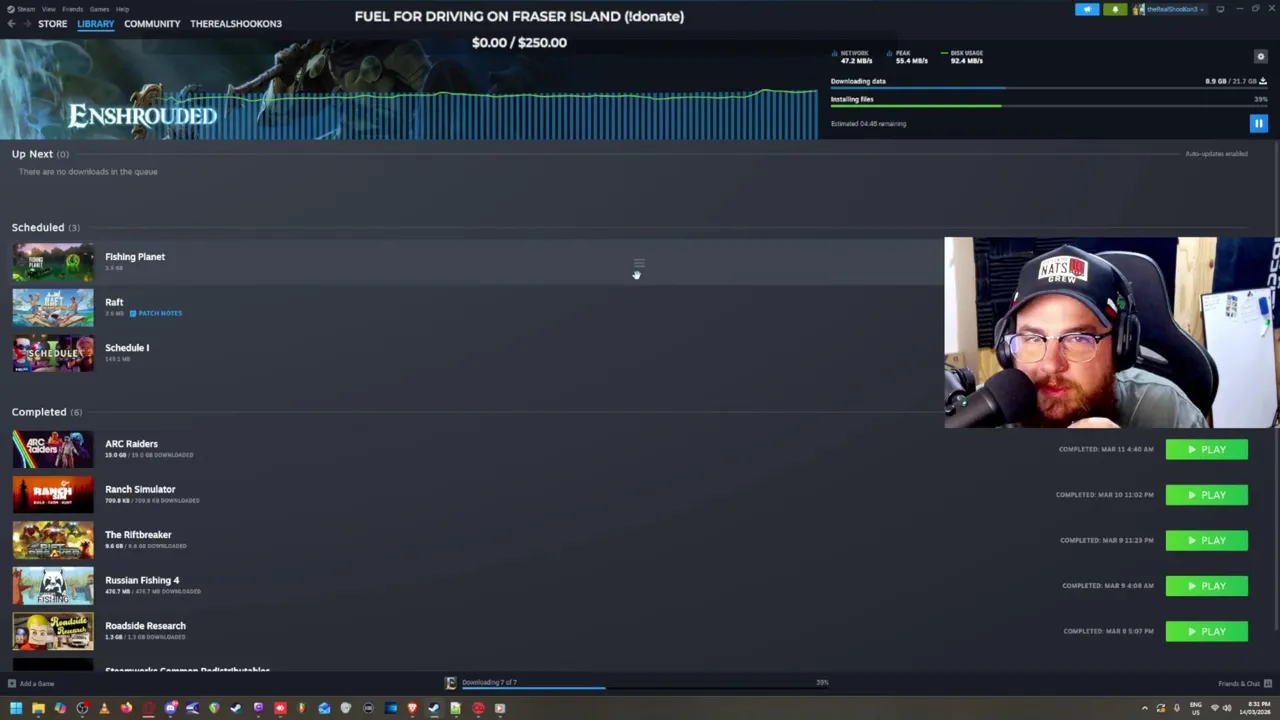Click ARC Raiders game title

131,444
